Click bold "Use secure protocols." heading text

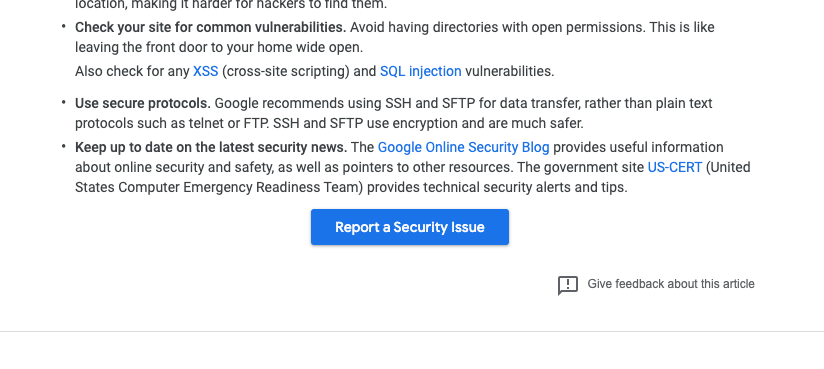pos(143,103)
